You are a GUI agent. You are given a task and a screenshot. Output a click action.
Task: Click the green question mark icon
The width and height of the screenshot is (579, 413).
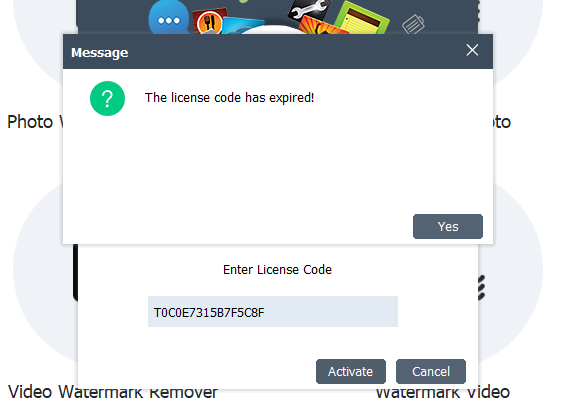(107, 99)
